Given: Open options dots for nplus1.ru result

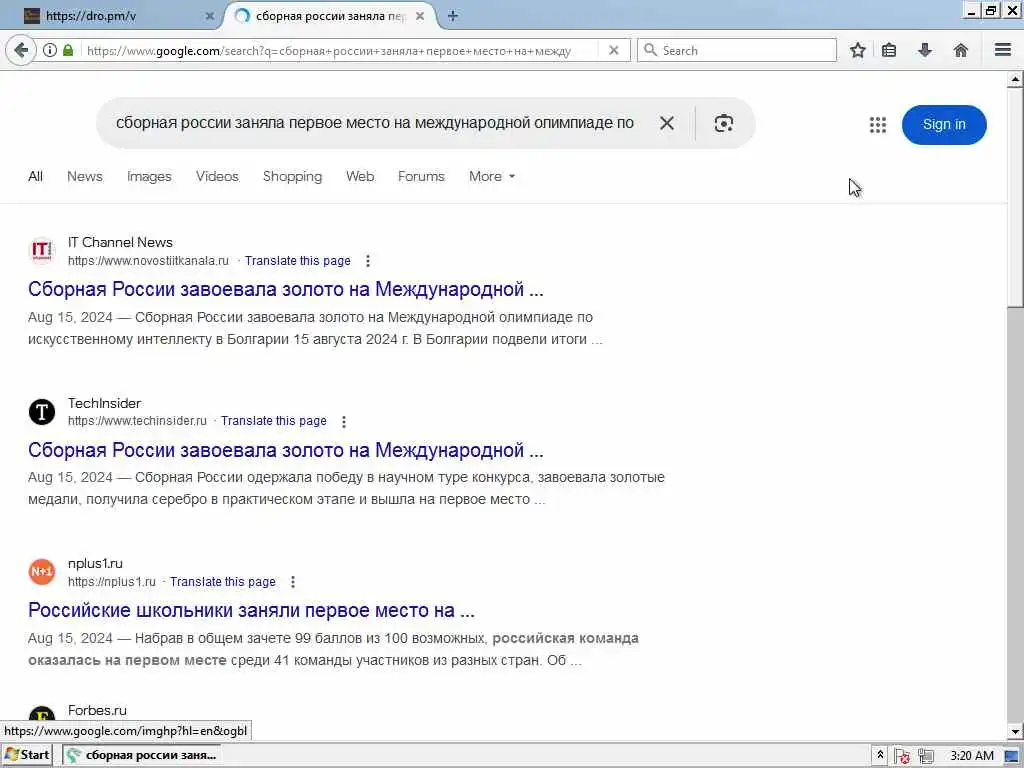Looking at the screenshot, I should [293, 582].
